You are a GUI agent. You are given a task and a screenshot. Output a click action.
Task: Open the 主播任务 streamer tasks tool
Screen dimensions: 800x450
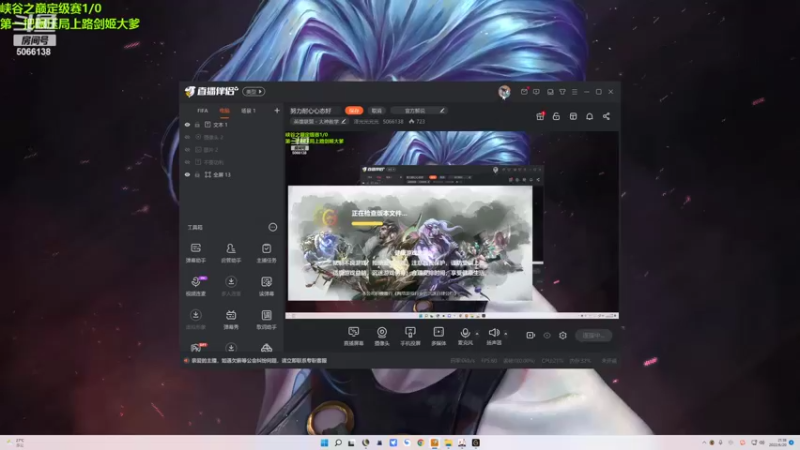click(x=266, y=253)
